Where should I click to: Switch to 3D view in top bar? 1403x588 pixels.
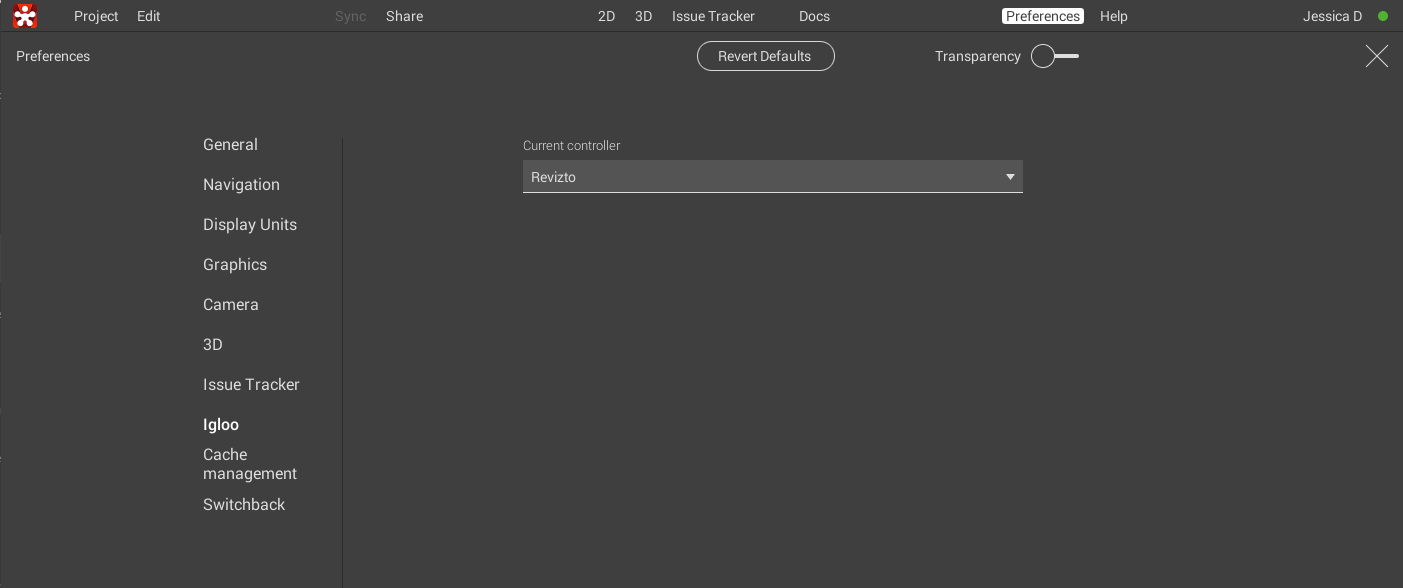(x=643, y=17)
